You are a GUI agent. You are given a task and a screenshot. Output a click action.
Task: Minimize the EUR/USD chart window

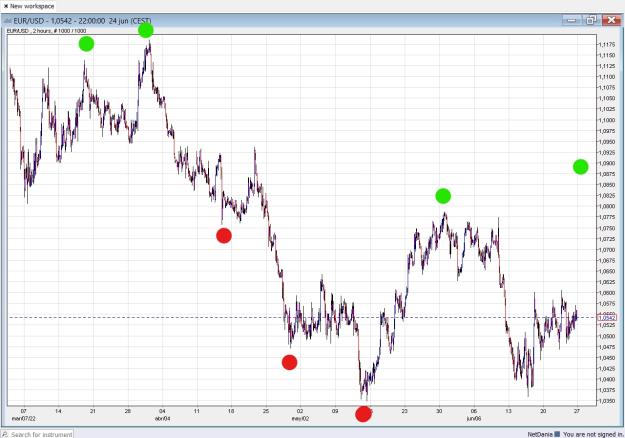(x=572, y=20)
